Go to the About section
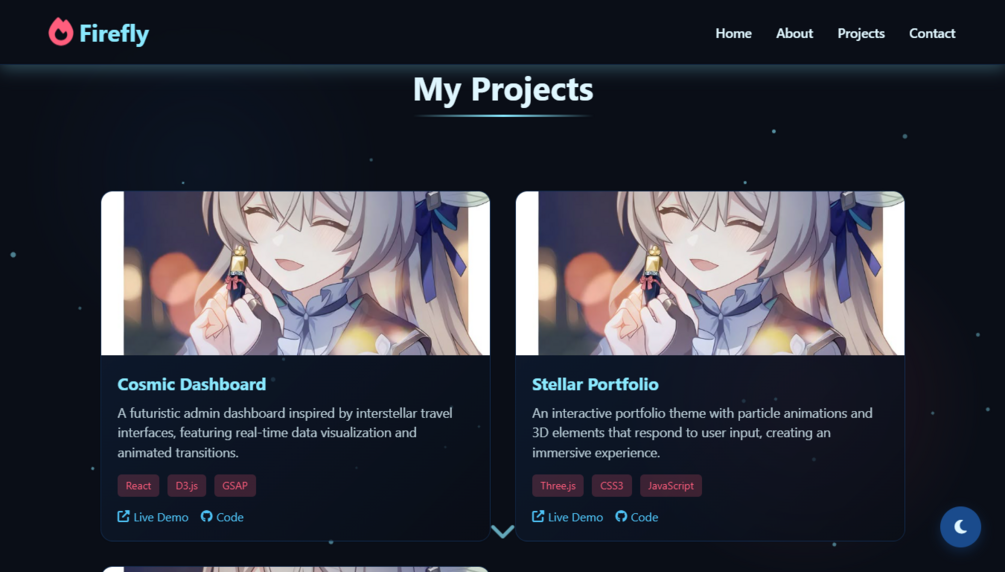The width and height of the screenshot is (1005, 572). click(x=794, y=33)
